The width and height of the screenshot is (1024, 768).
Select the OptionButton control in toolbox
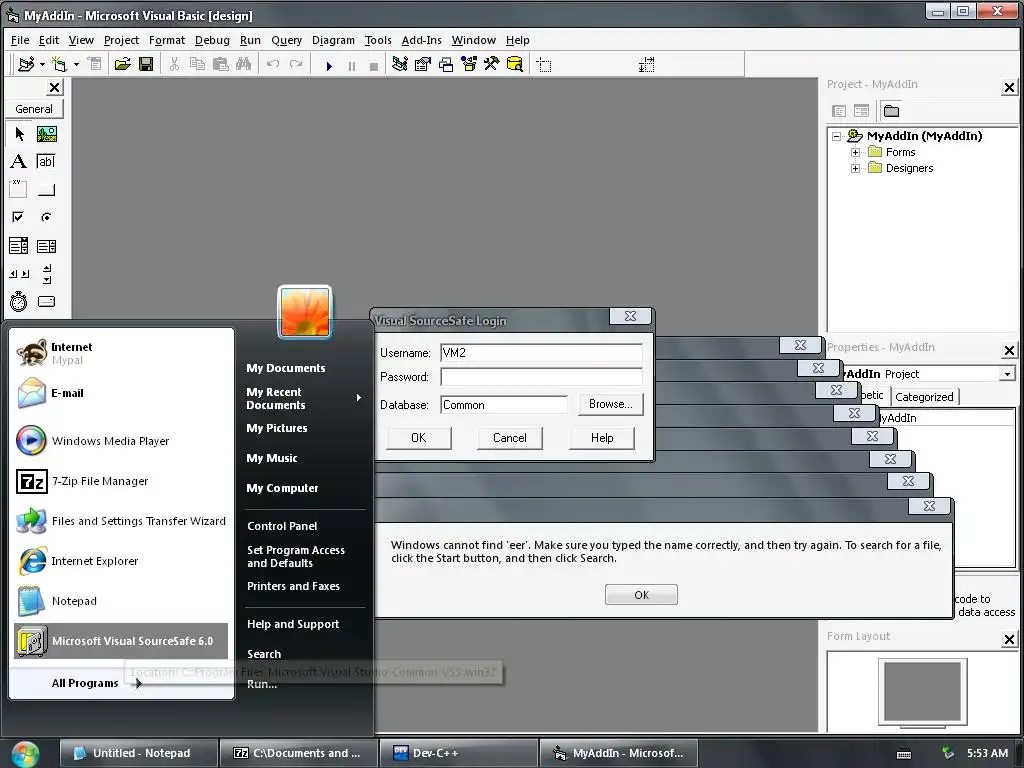click(x=46, y=217)
